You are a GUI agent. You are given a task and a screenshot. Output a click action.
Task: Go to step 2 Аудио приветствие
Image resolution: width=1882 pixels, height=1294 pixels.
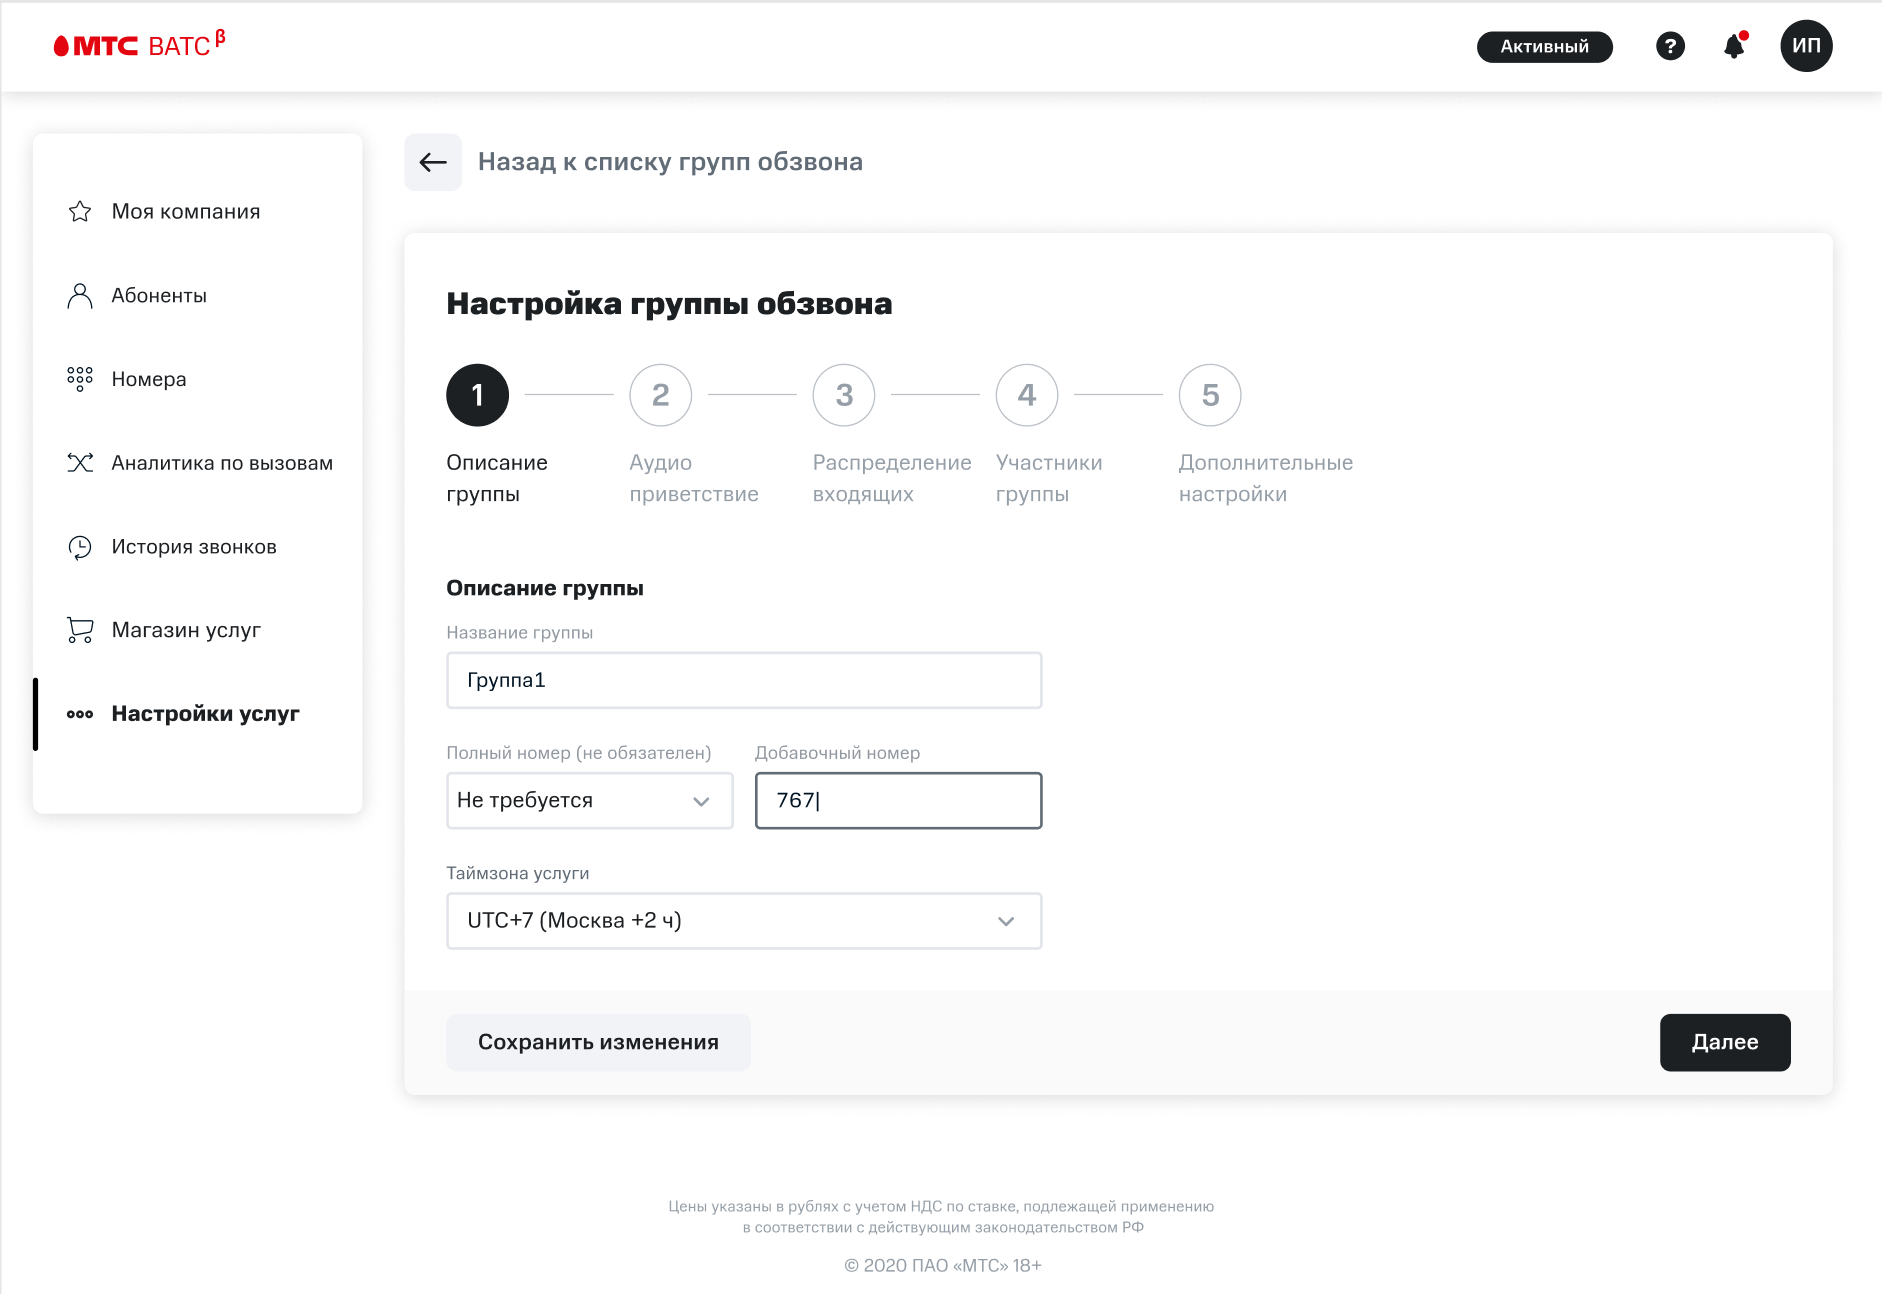[660, 395]
